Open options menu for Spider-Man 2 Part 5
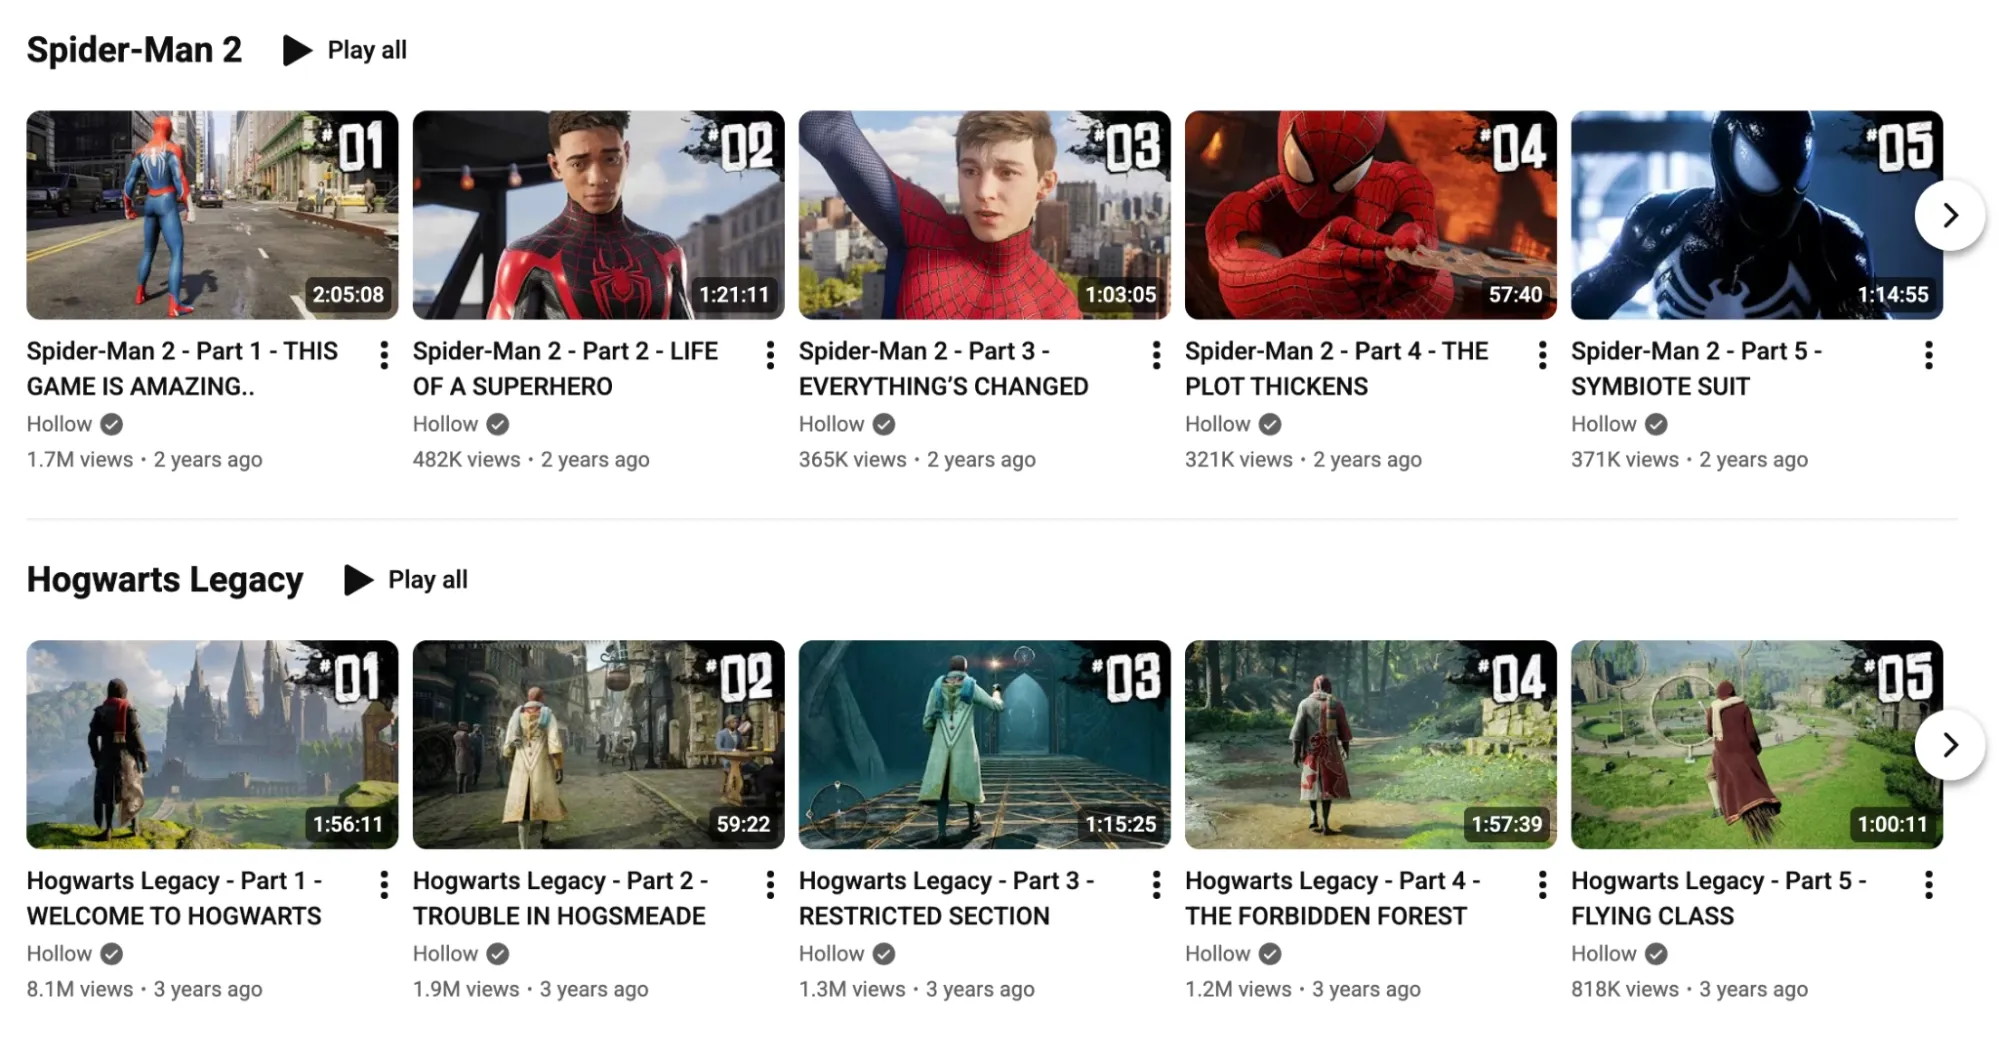Viewport: 1999px width, 1046px height. [x=1928, y=355]
